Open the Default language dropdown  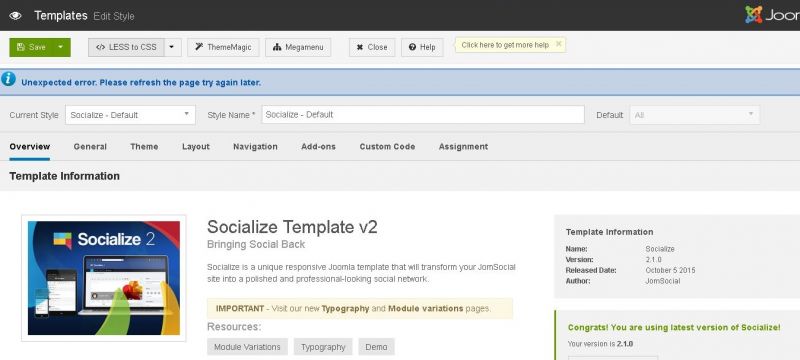[694, 115]
